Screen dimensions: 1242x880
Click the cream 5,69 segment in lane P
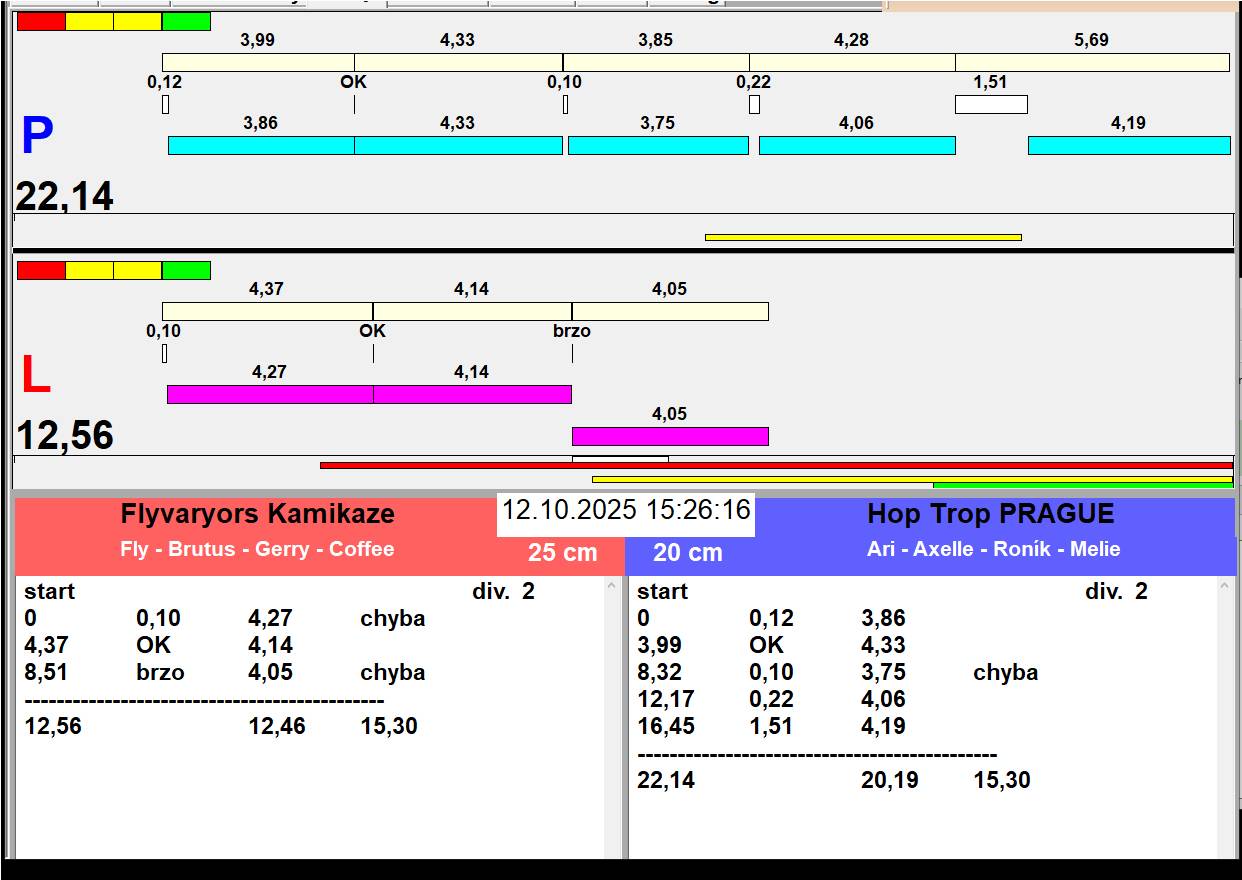click(1091, 62)
